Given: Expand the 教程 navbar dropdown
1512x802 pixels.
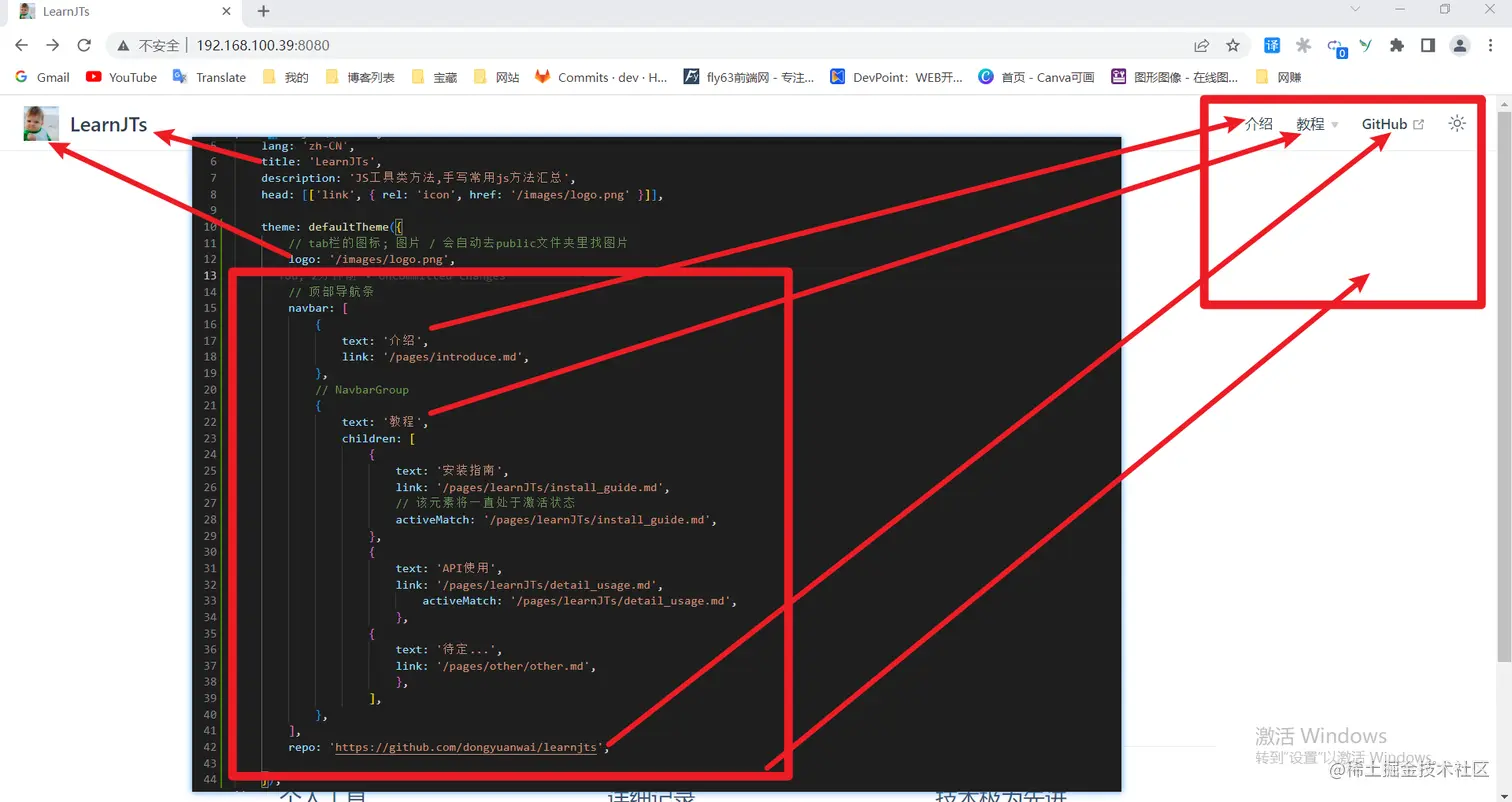Looking at the screenshot, I should click(x=1317, y=124).
